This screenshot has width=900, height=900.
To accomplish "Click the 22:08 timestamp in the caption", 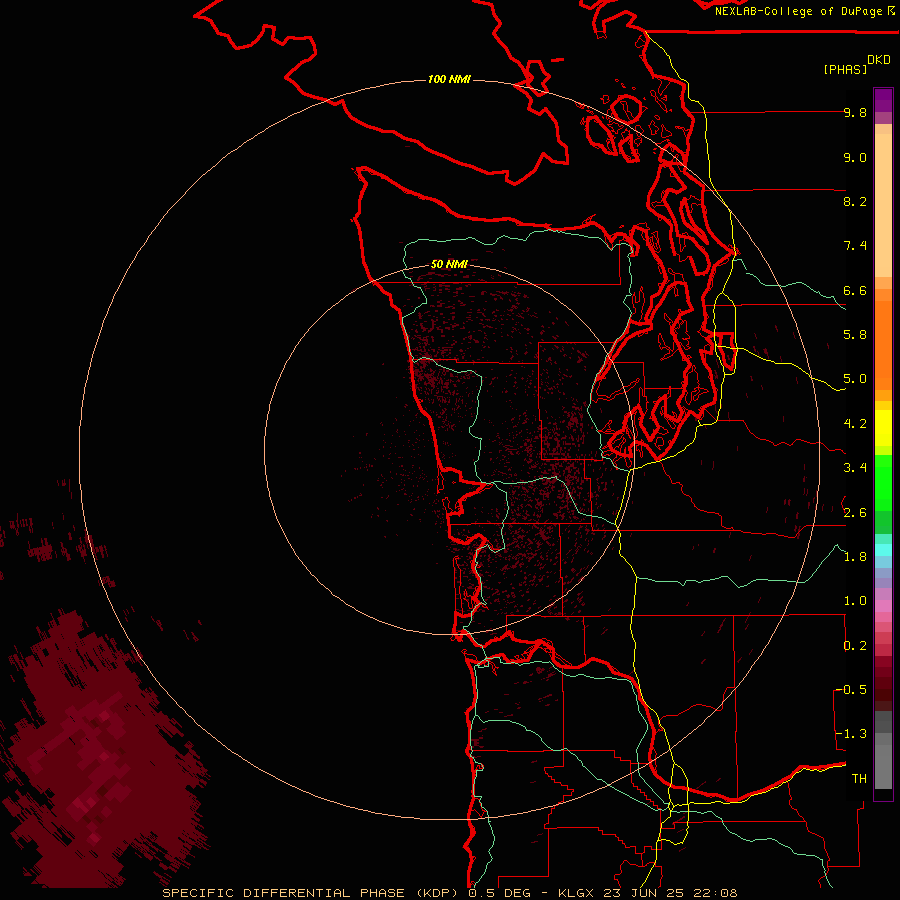I will coord(716,893).
